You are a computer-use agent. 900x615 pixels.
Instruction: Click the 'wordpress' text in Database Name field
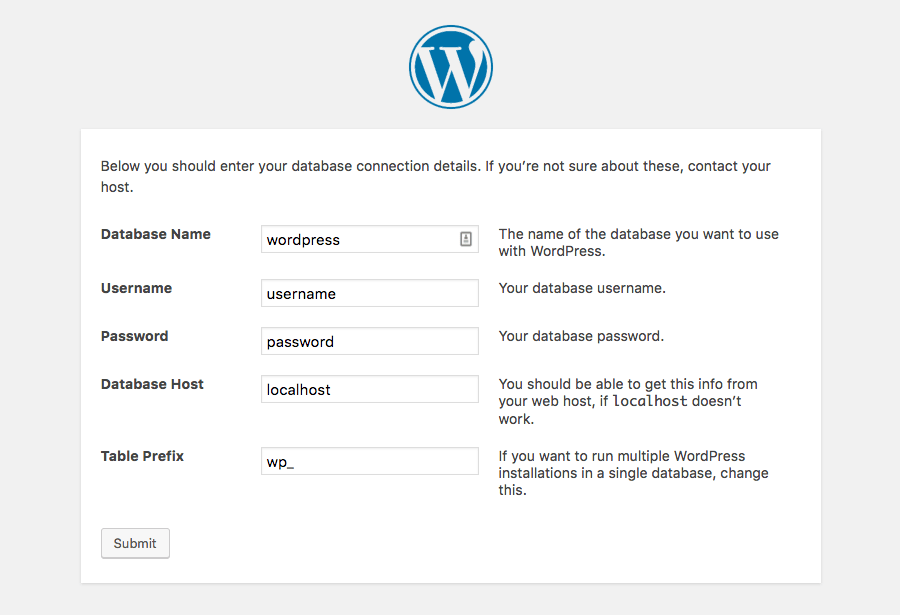click(302, 239)
